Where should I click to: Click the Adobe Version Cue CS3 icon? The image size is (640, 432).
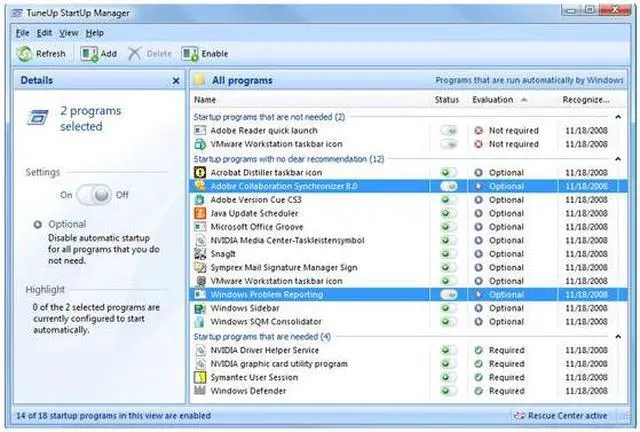click(x=200, y=200)
